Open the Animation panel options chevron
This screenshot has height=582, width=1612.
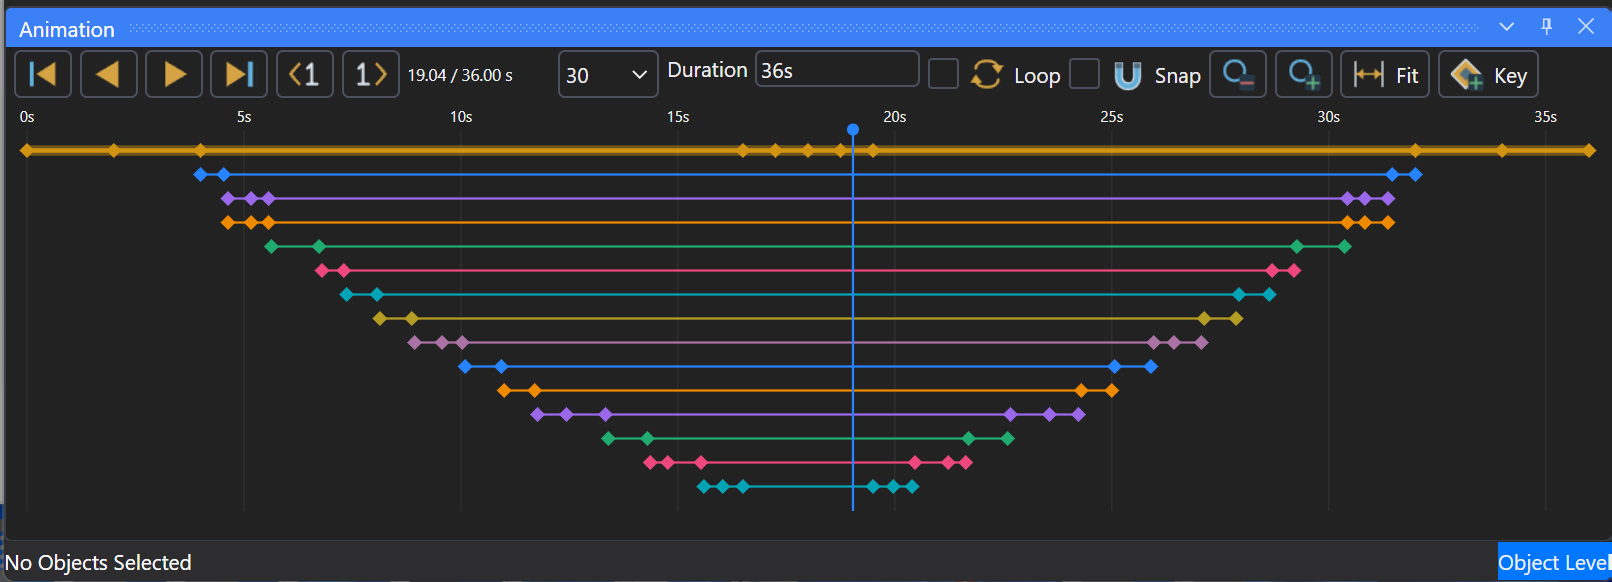(1507, 27)
